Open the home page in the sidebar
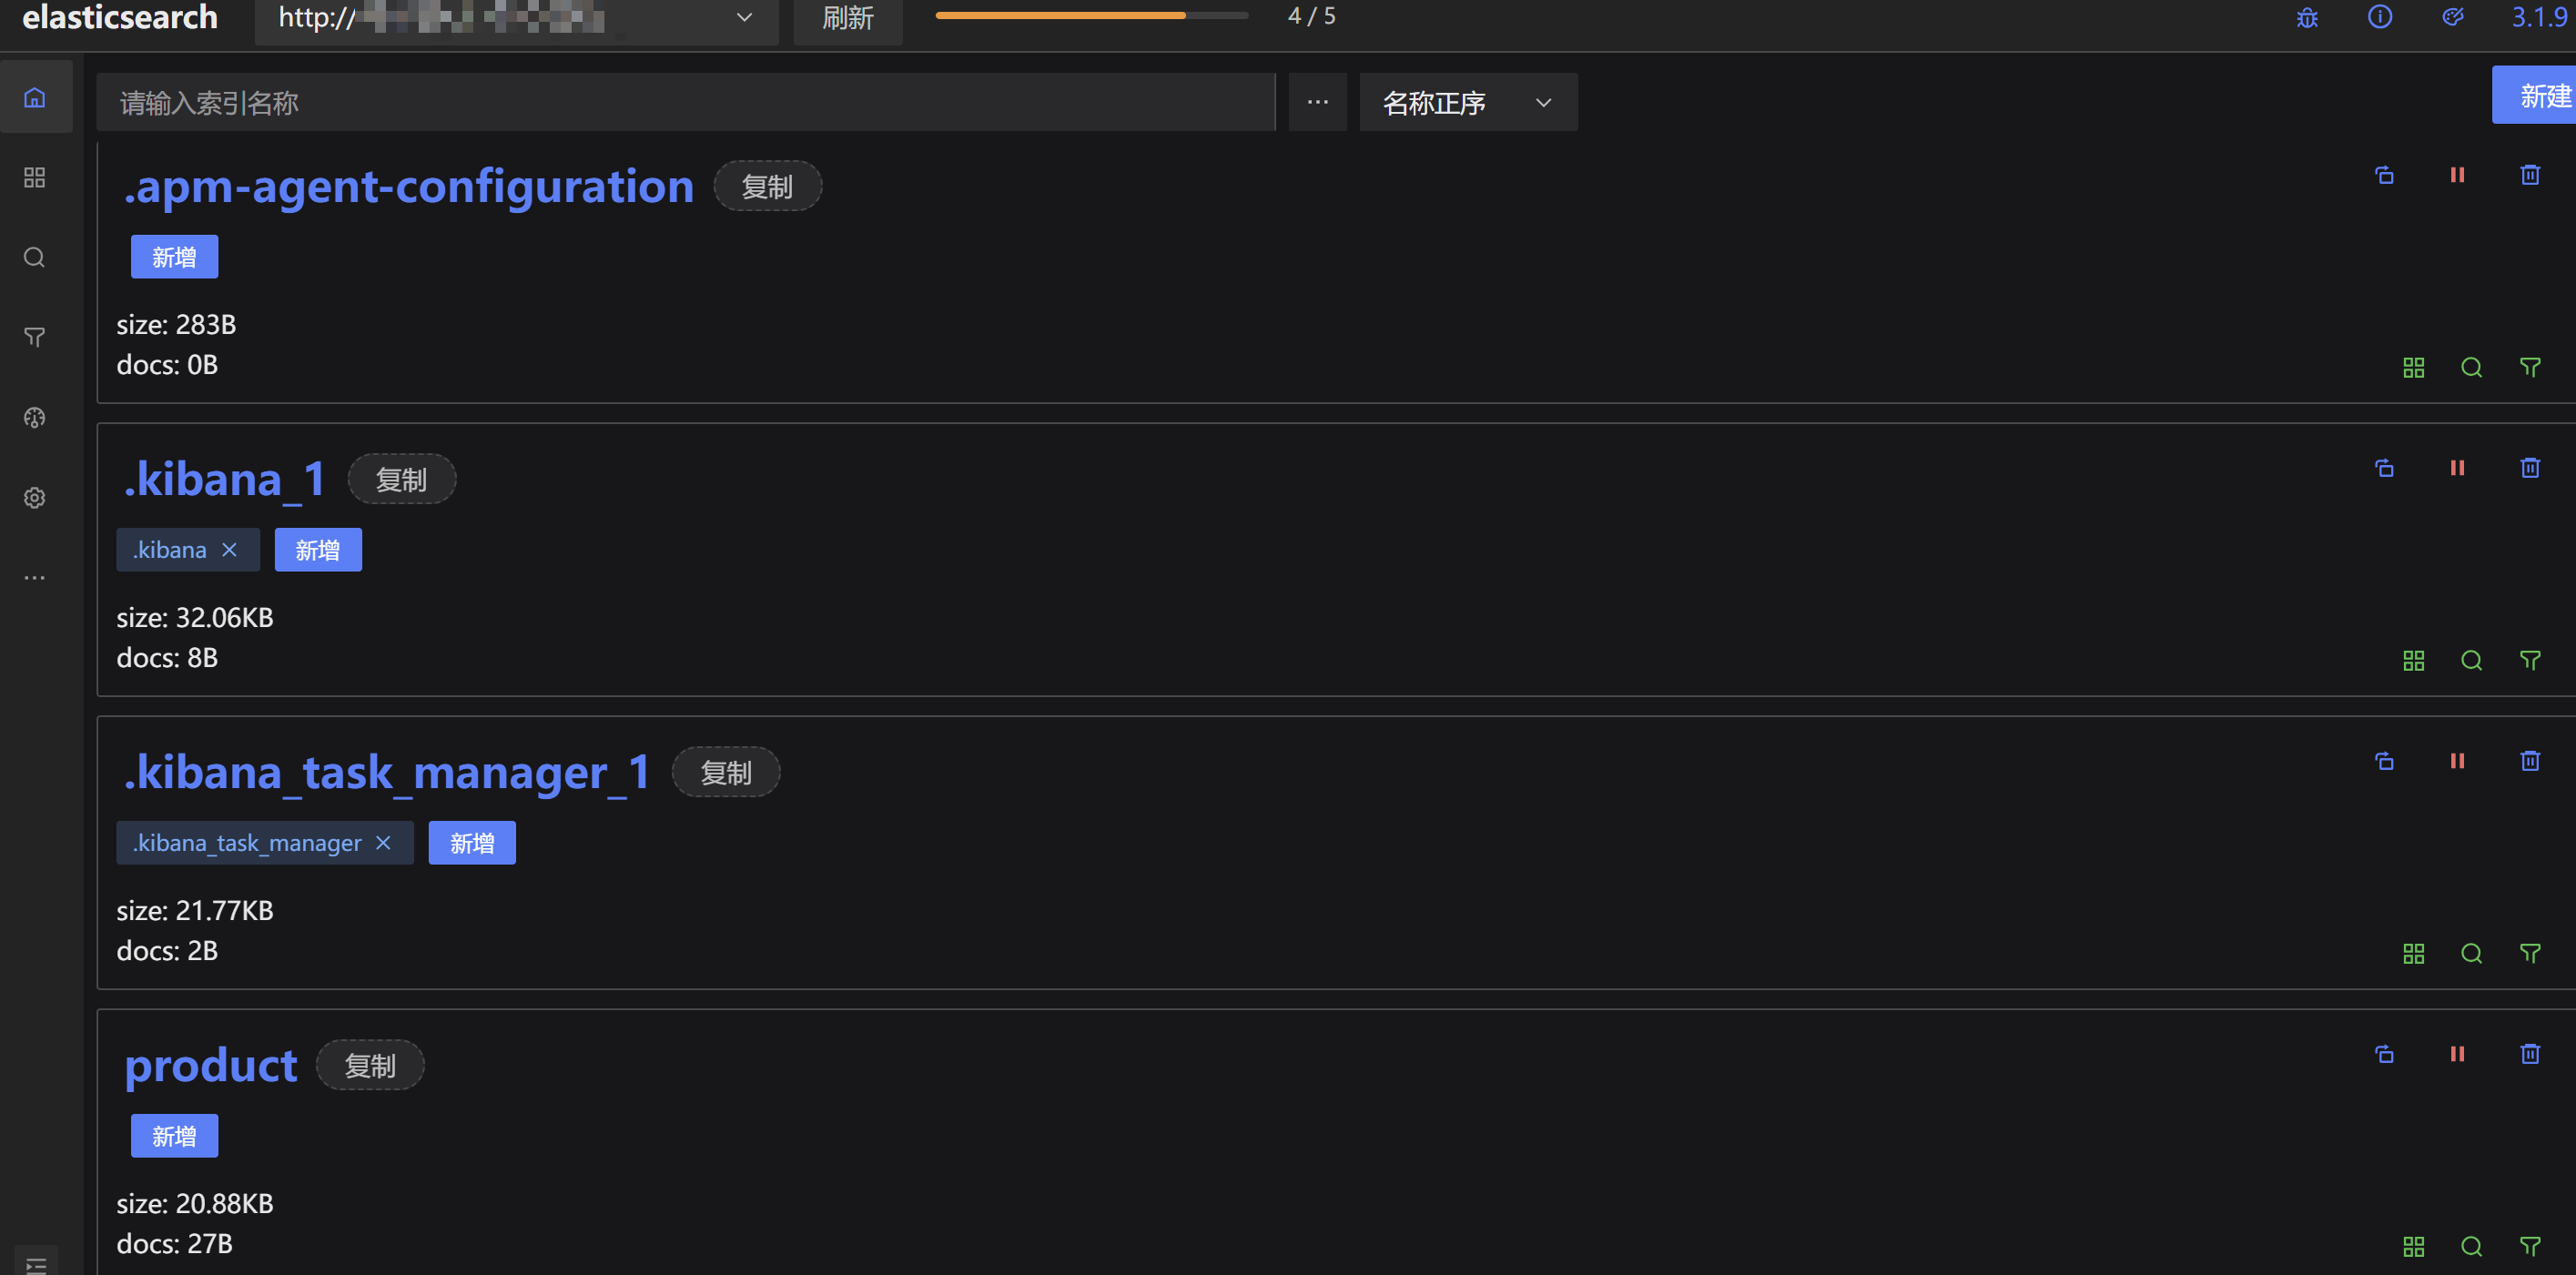Viewport: 2576px width, 1275px height. [35, 97]
